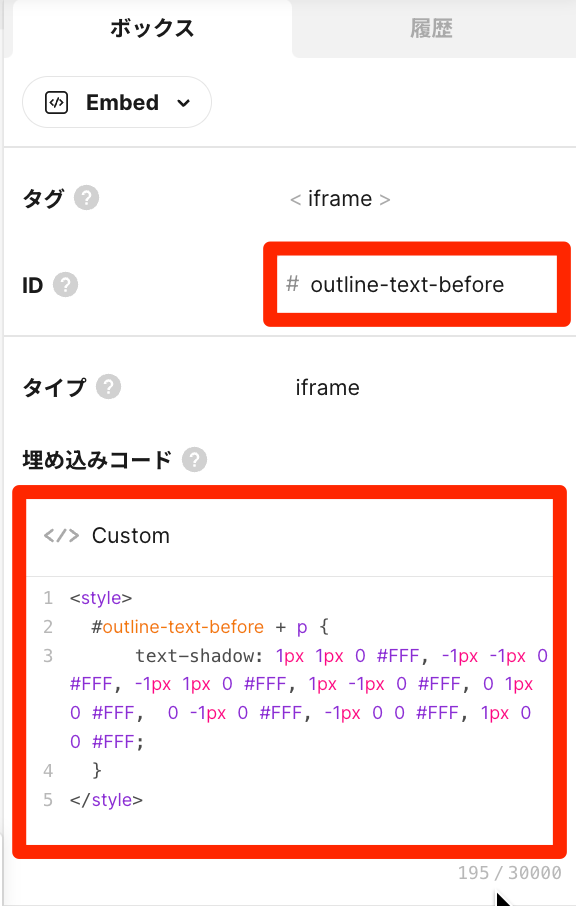Click the closing style tag on line 5

point(106,800)
